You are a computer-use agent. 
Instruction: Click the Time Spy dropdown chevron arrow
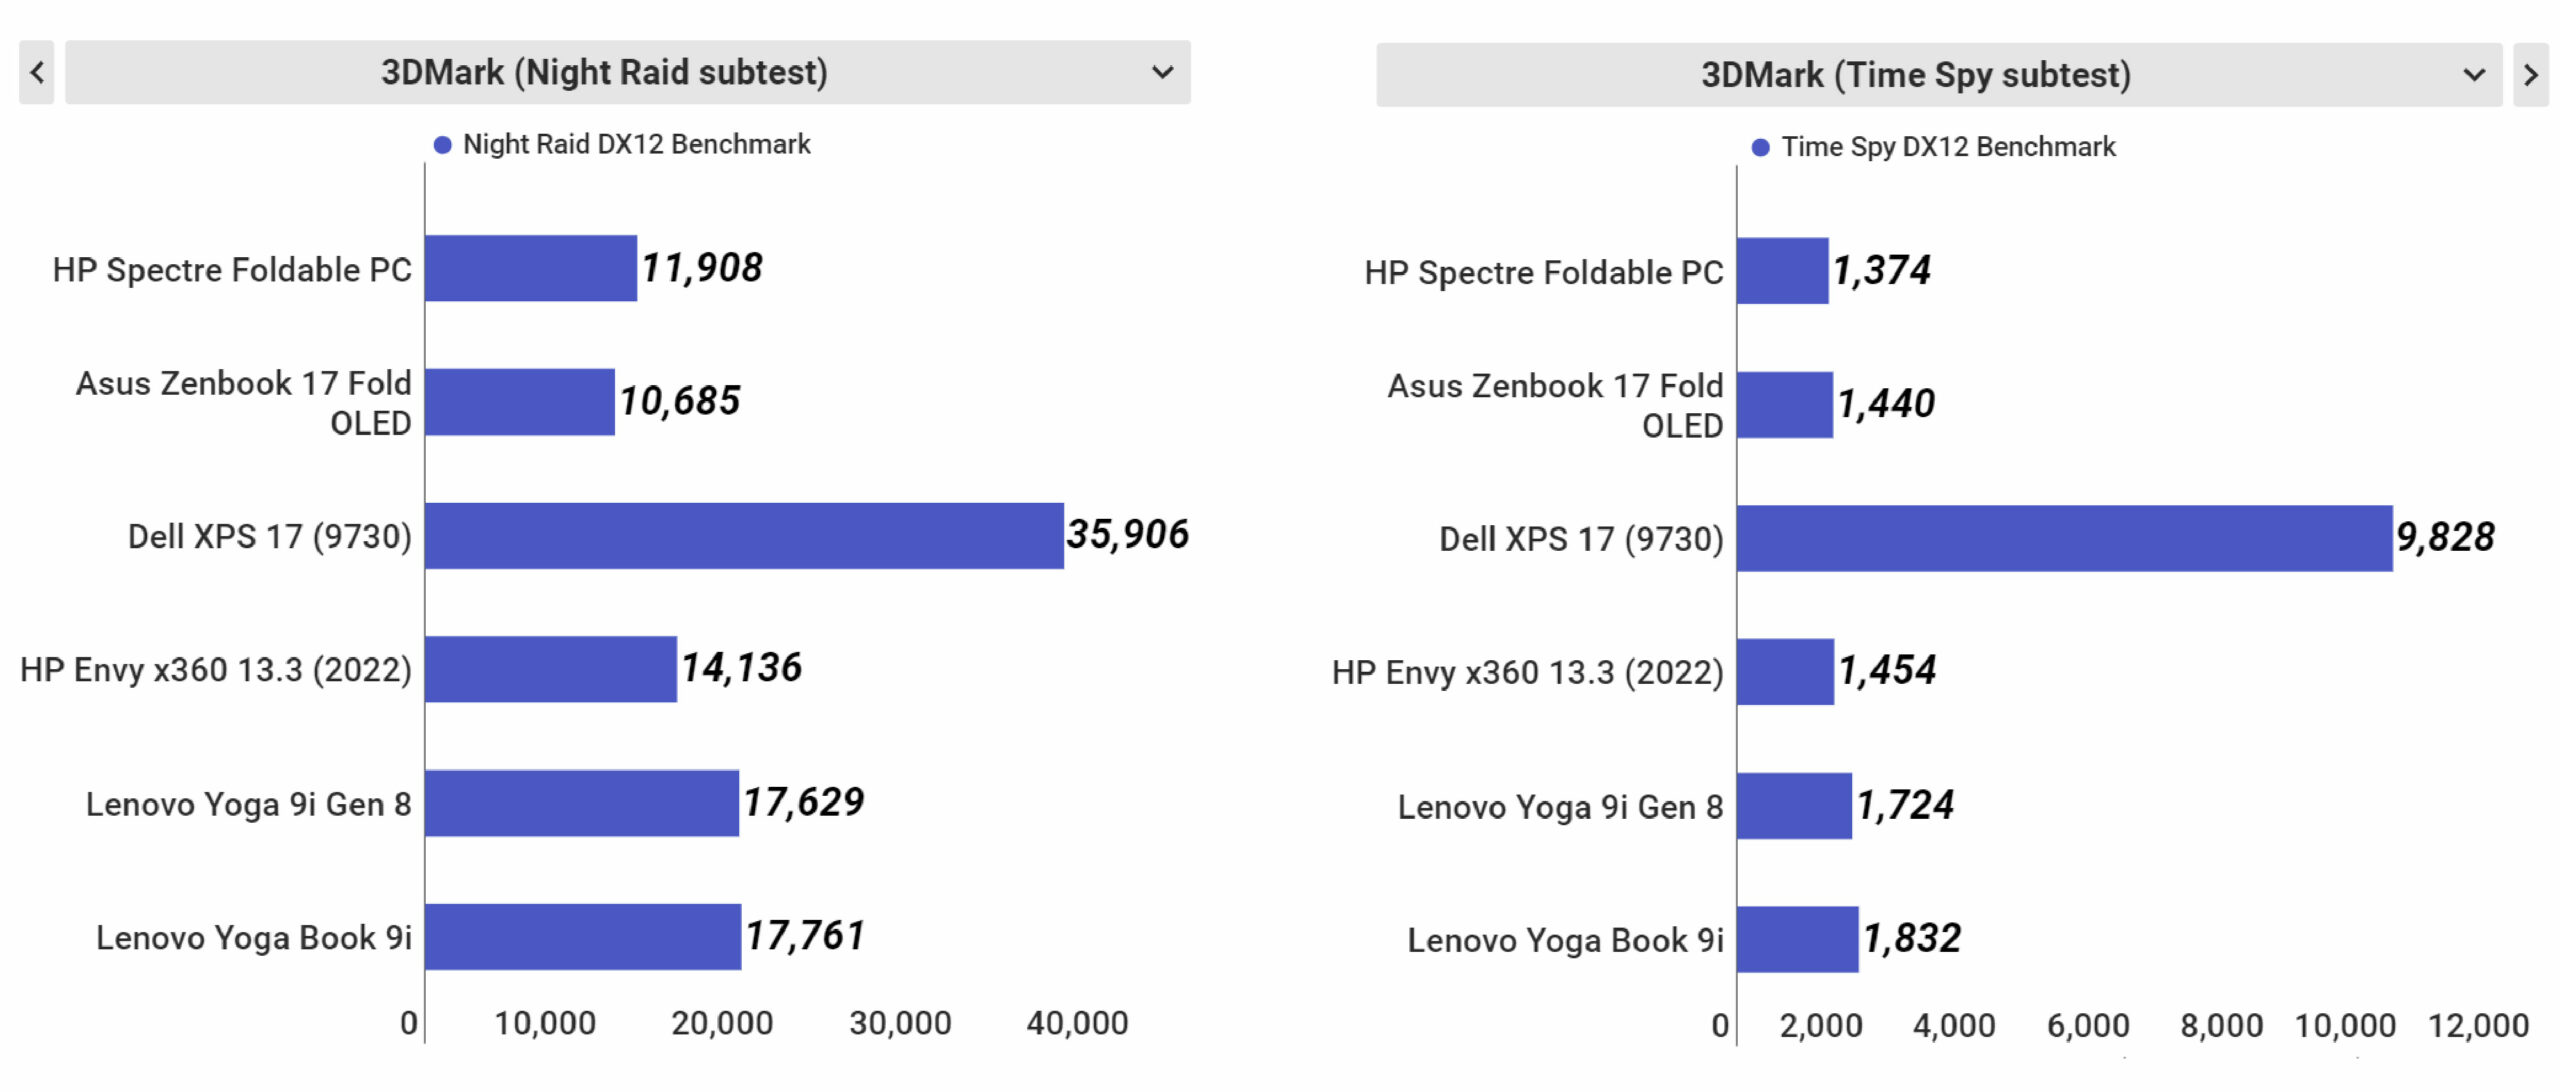(2474, 75)
